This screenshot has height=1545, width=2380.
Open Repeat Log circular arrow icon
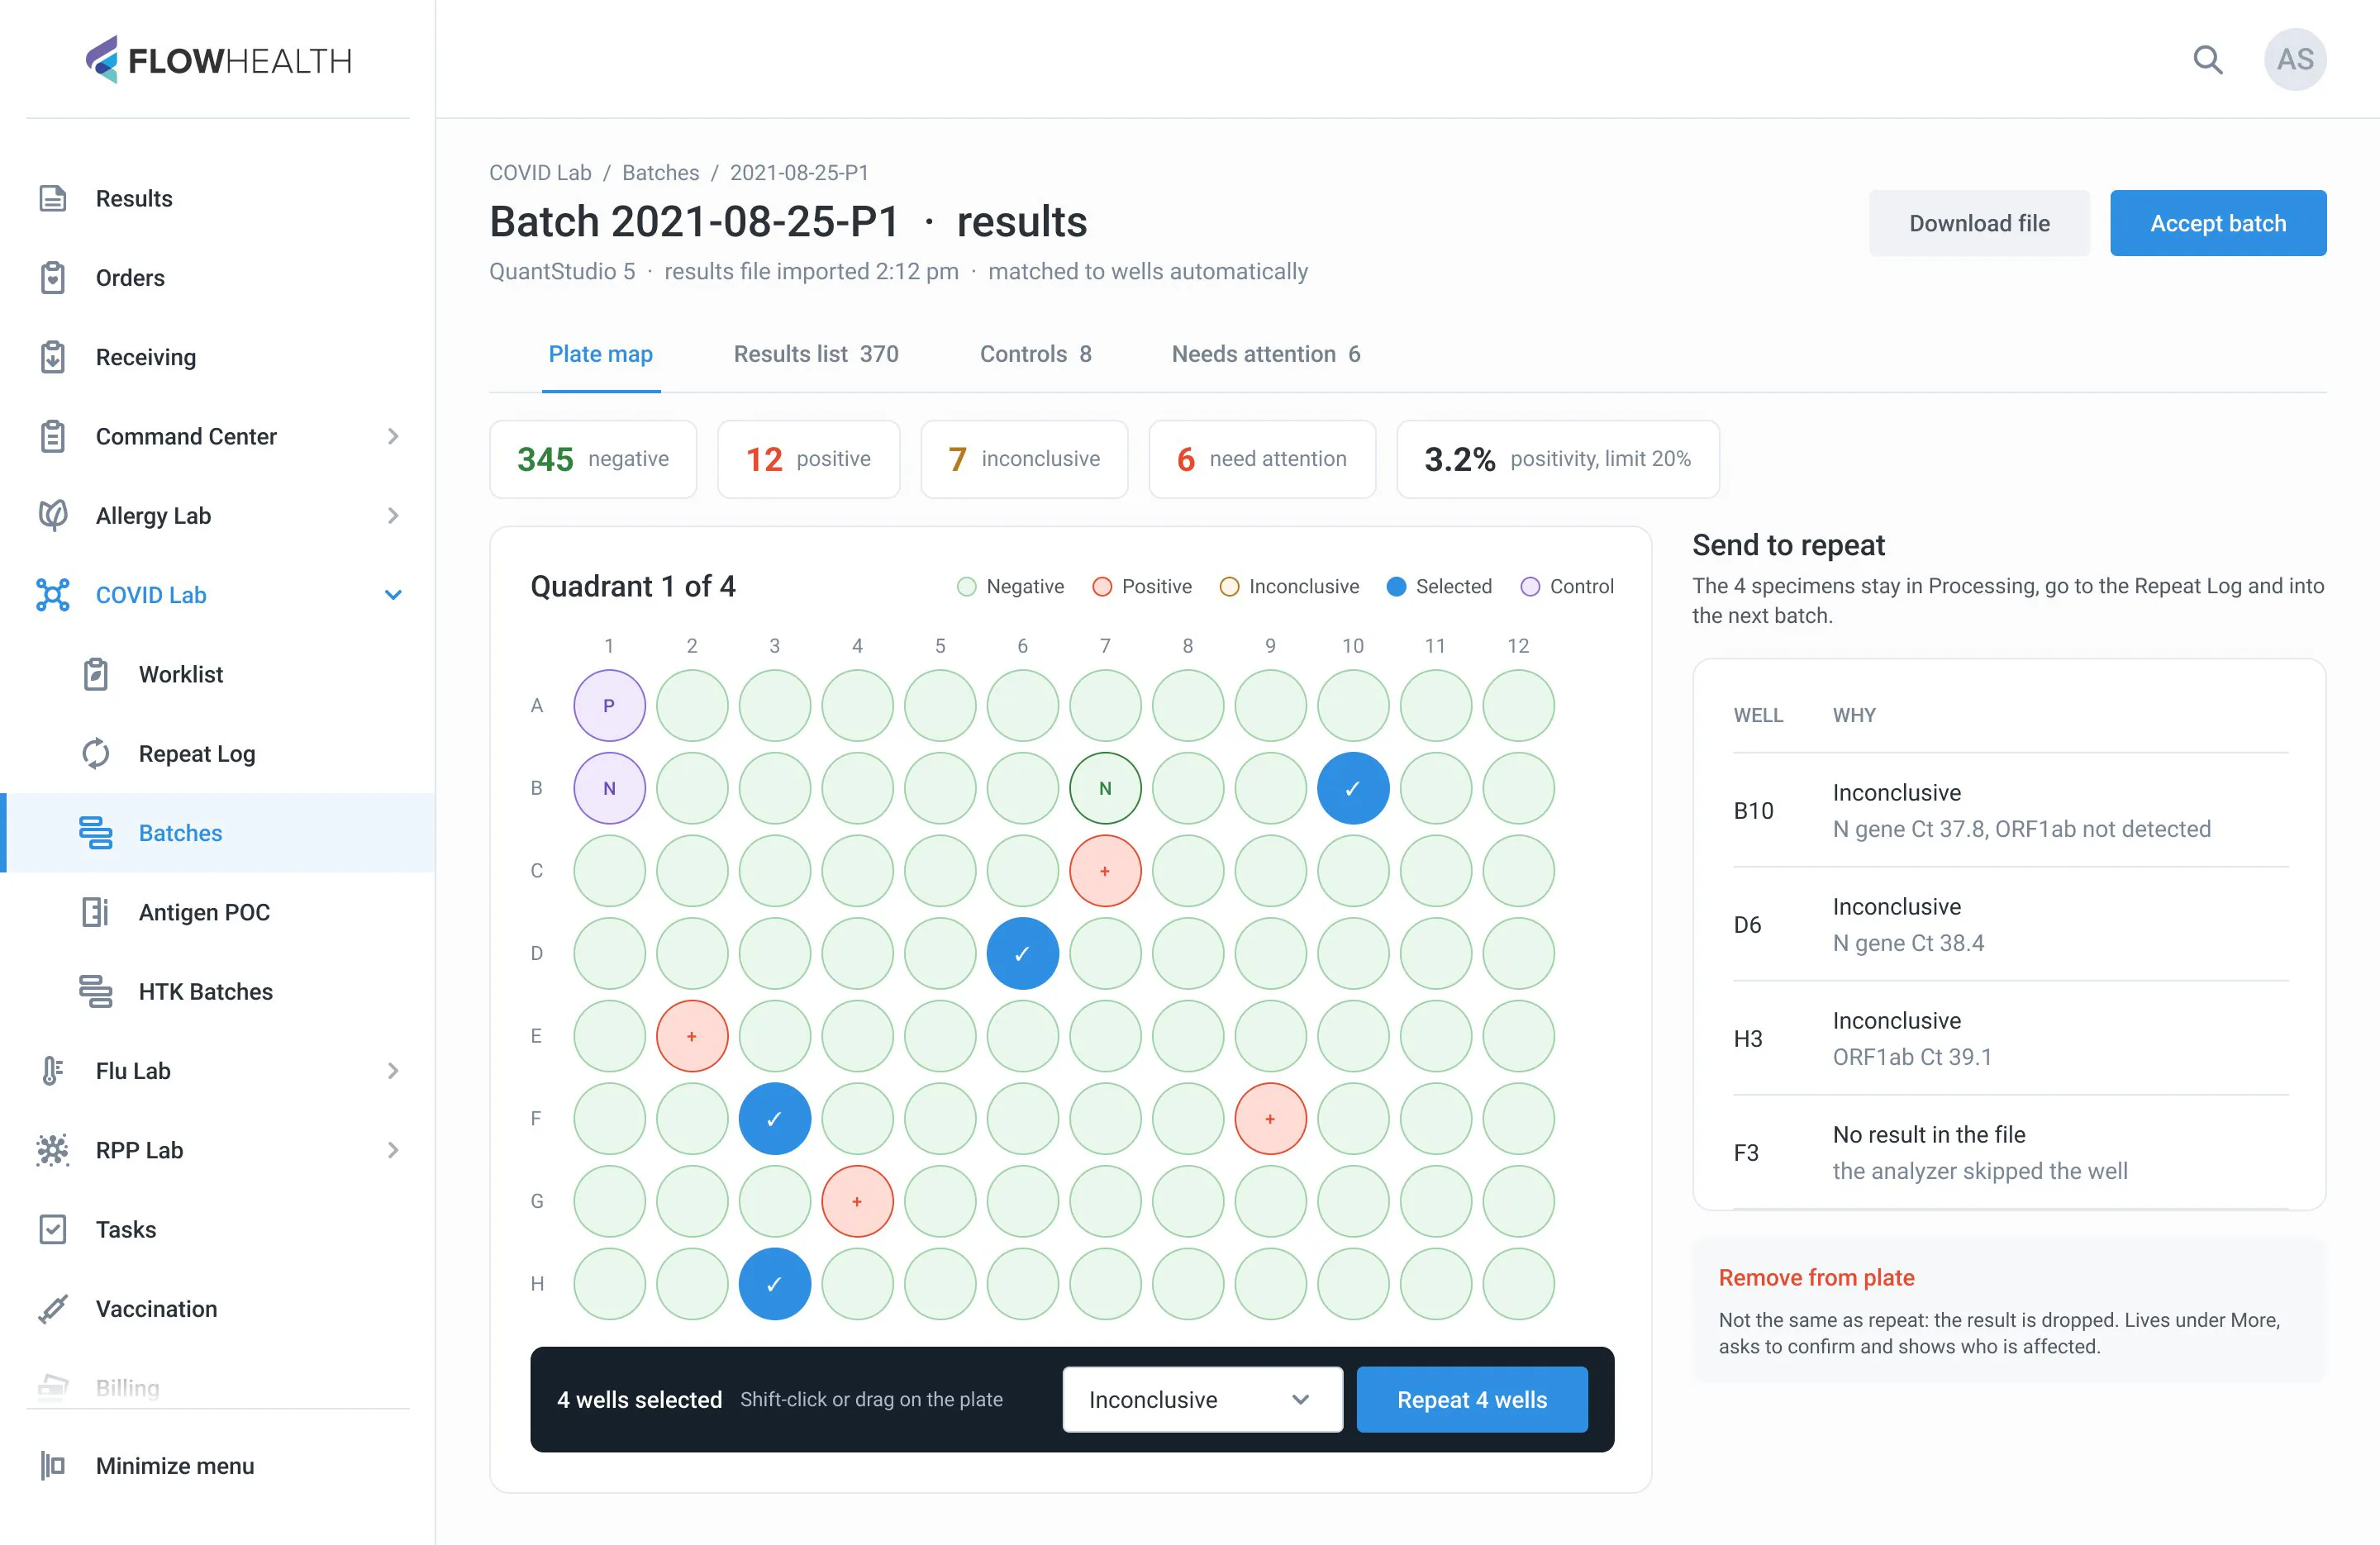[96, 753]
